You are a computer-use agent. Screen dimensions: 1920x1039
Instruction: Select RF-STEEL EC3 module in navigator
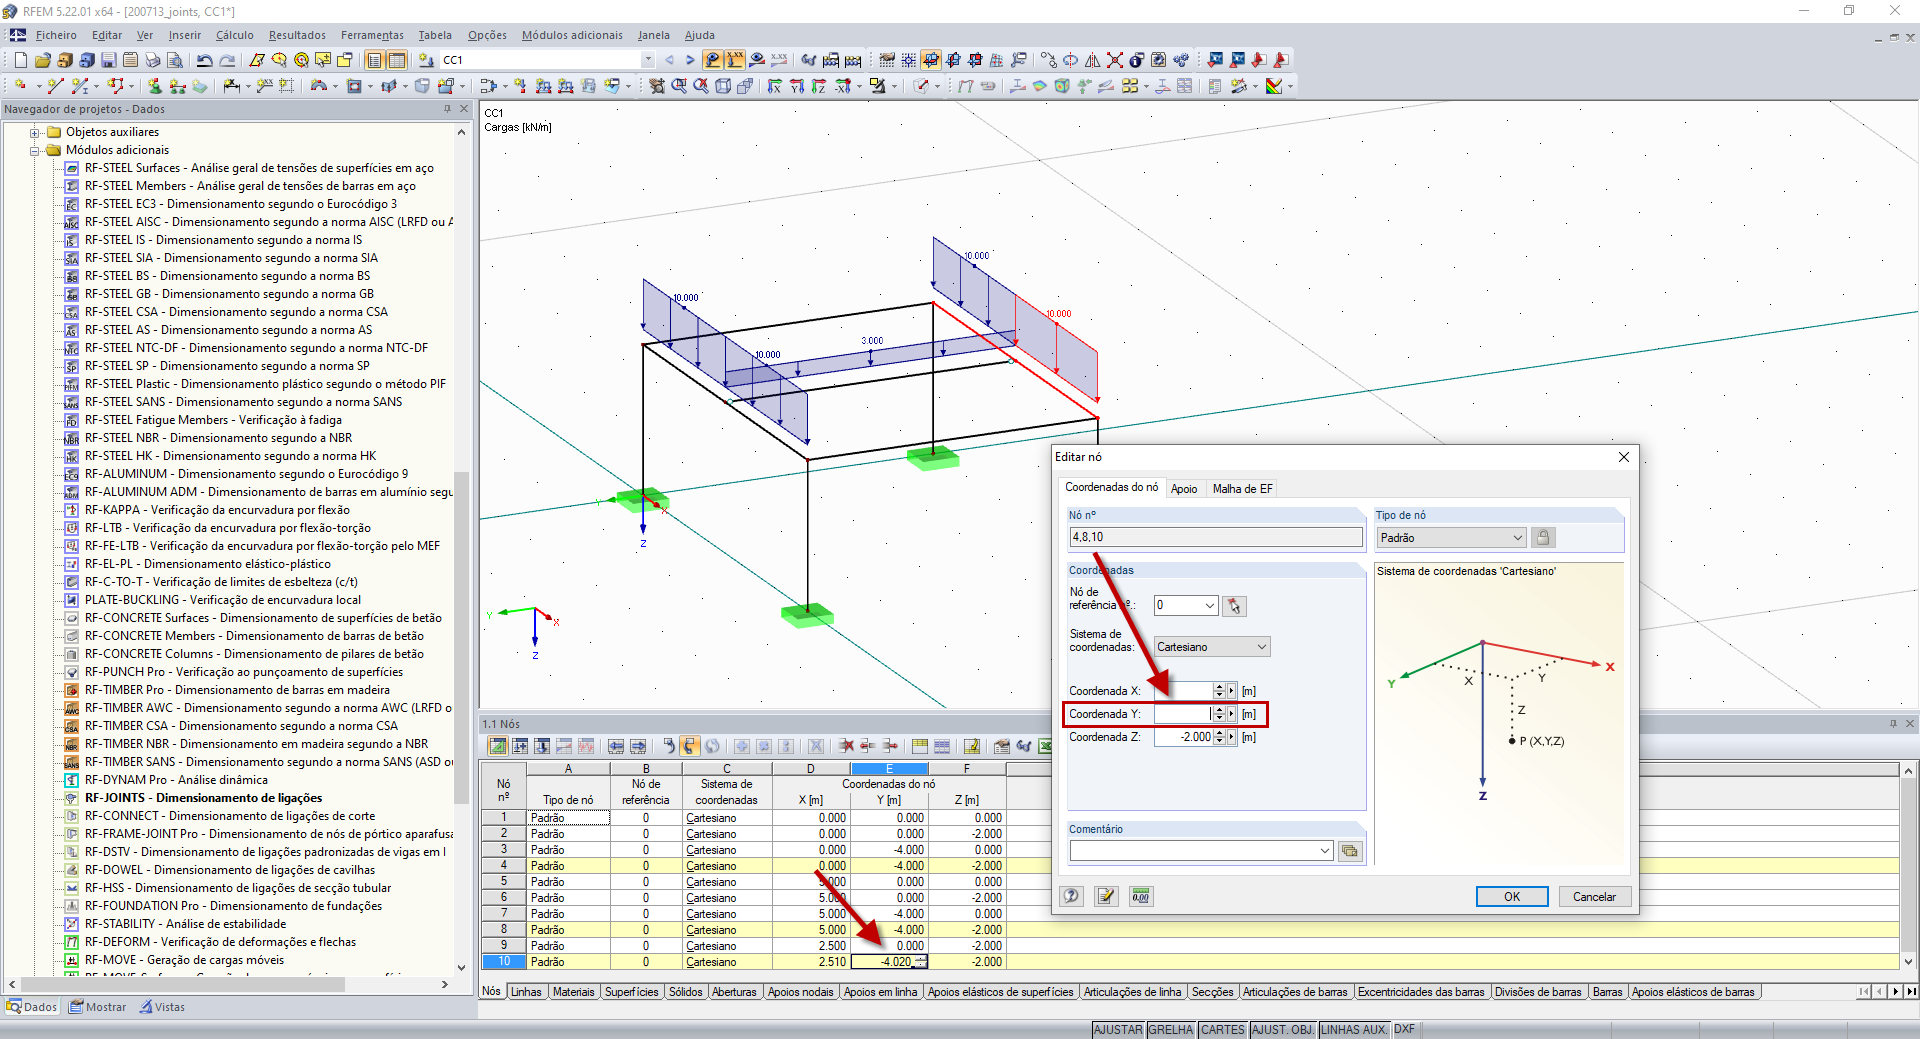(x=240, y=204)
